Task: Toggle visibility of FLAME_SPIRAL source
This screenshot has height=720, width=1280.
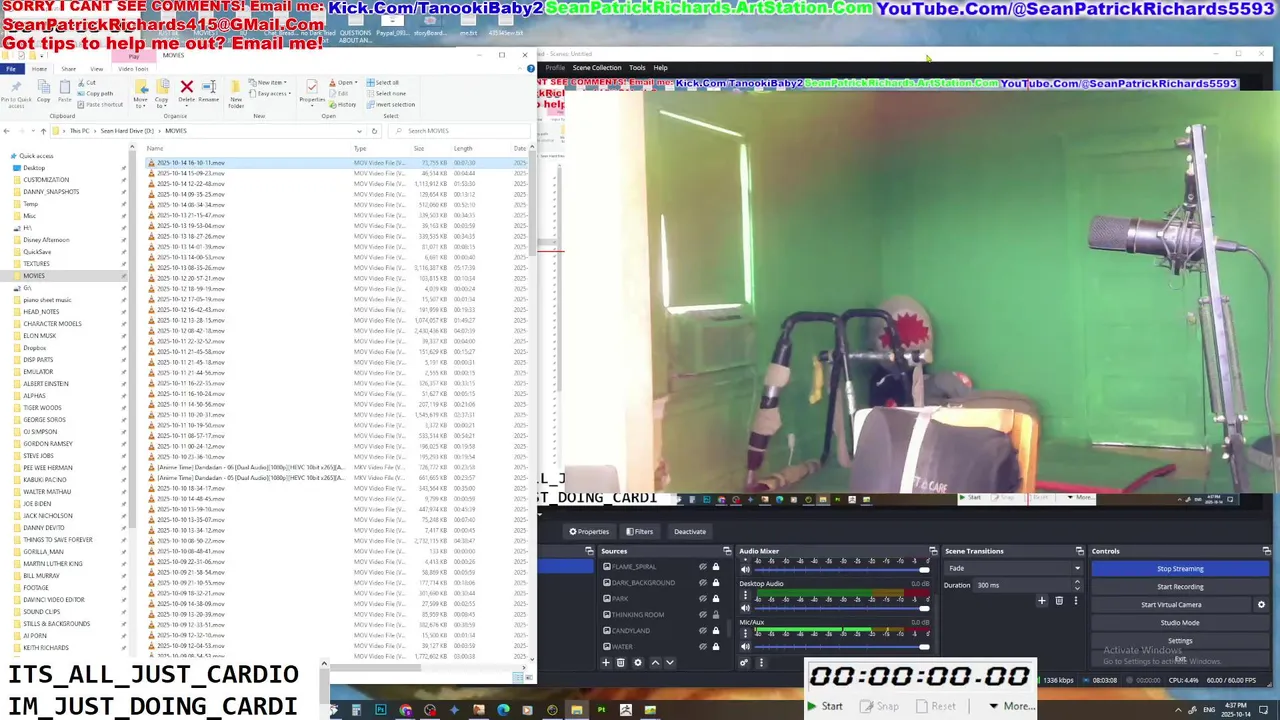Action: click(702, 567)
